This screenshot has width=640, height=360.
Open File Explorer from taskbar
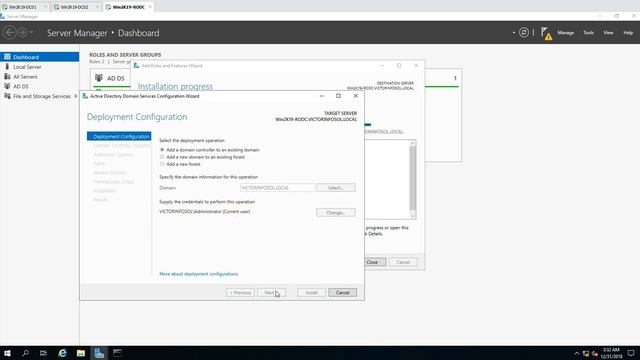coord(81,353)
